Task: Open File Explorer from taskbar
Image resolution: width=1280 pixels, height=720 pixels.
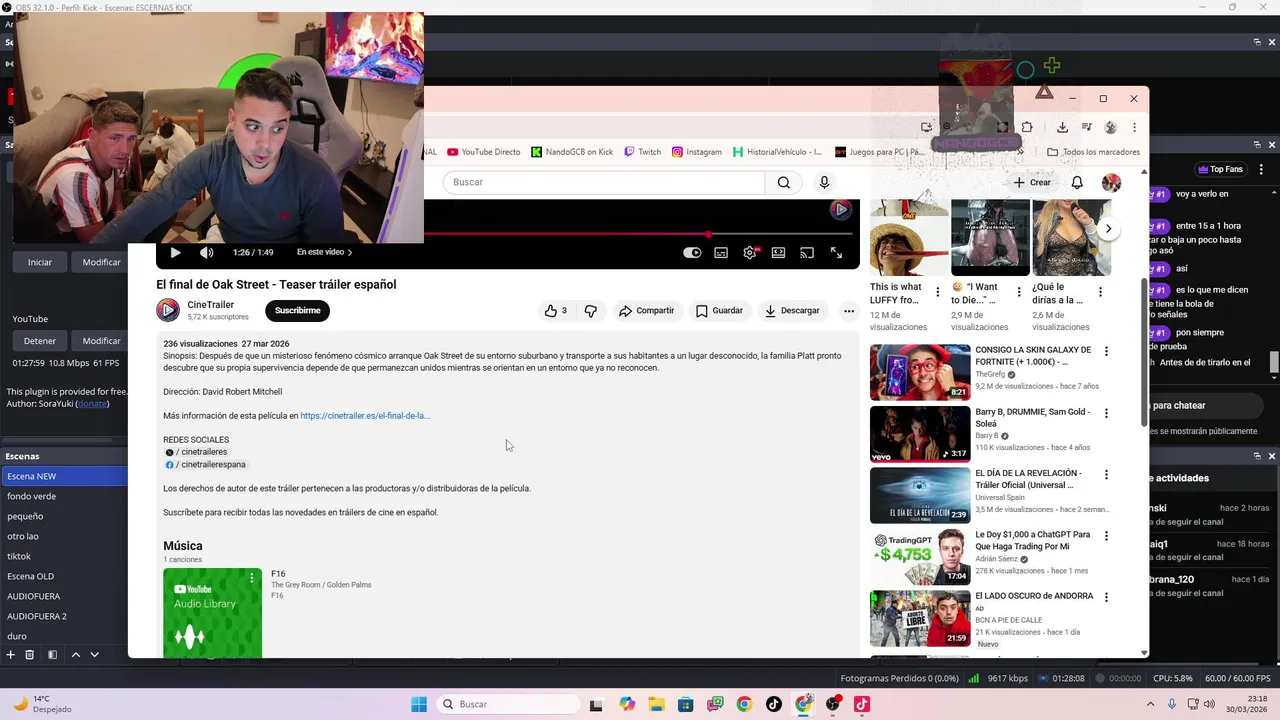Action: click(x=656, y=704)
